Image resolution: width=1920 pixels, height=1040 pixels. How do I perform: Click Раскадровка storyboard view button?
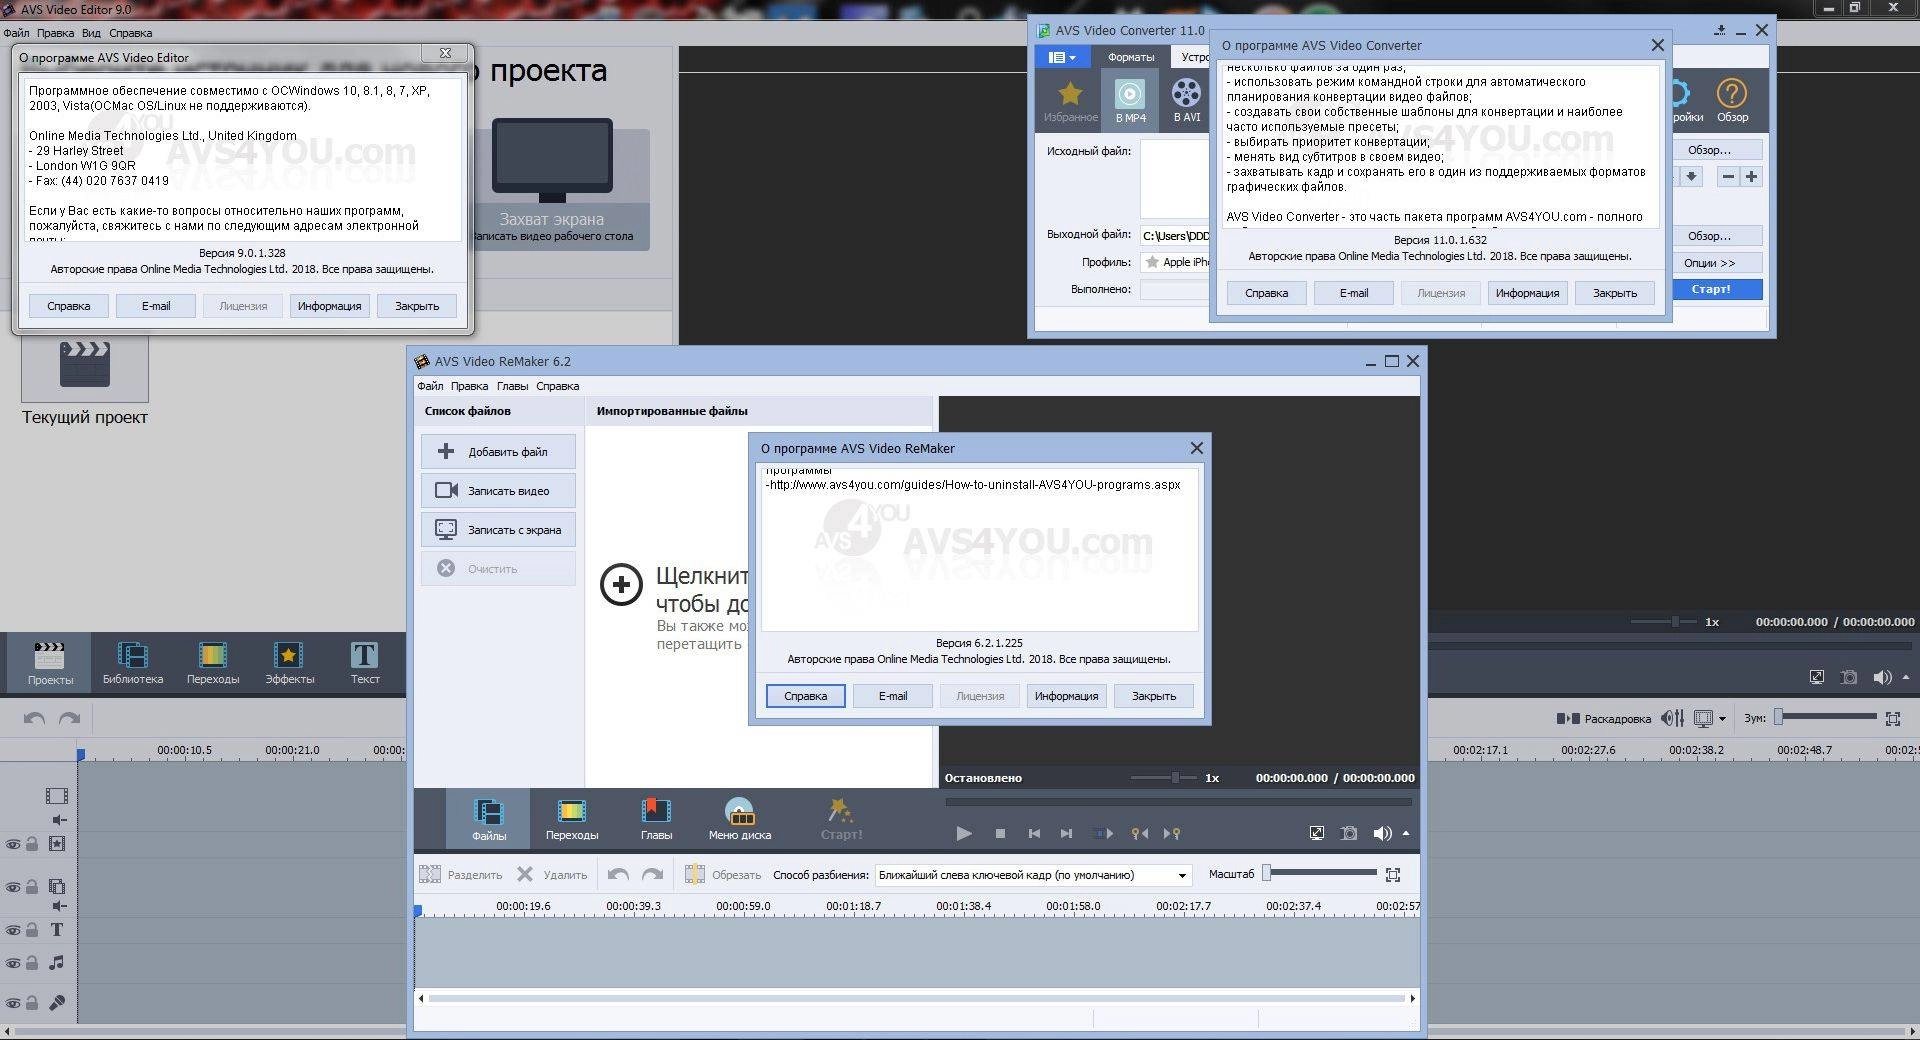click(x=1603, y=718)
